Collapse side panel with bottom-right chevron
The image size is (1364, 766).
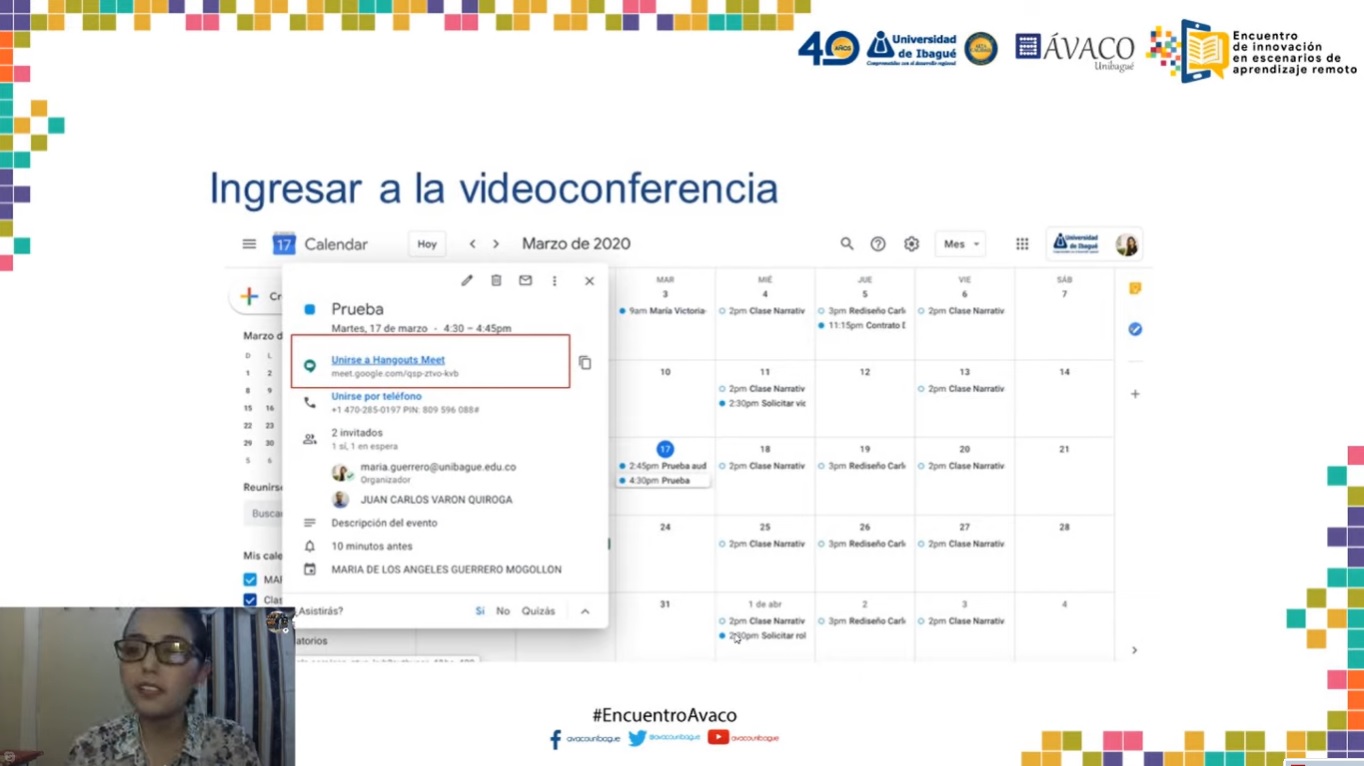[1134, 650]
